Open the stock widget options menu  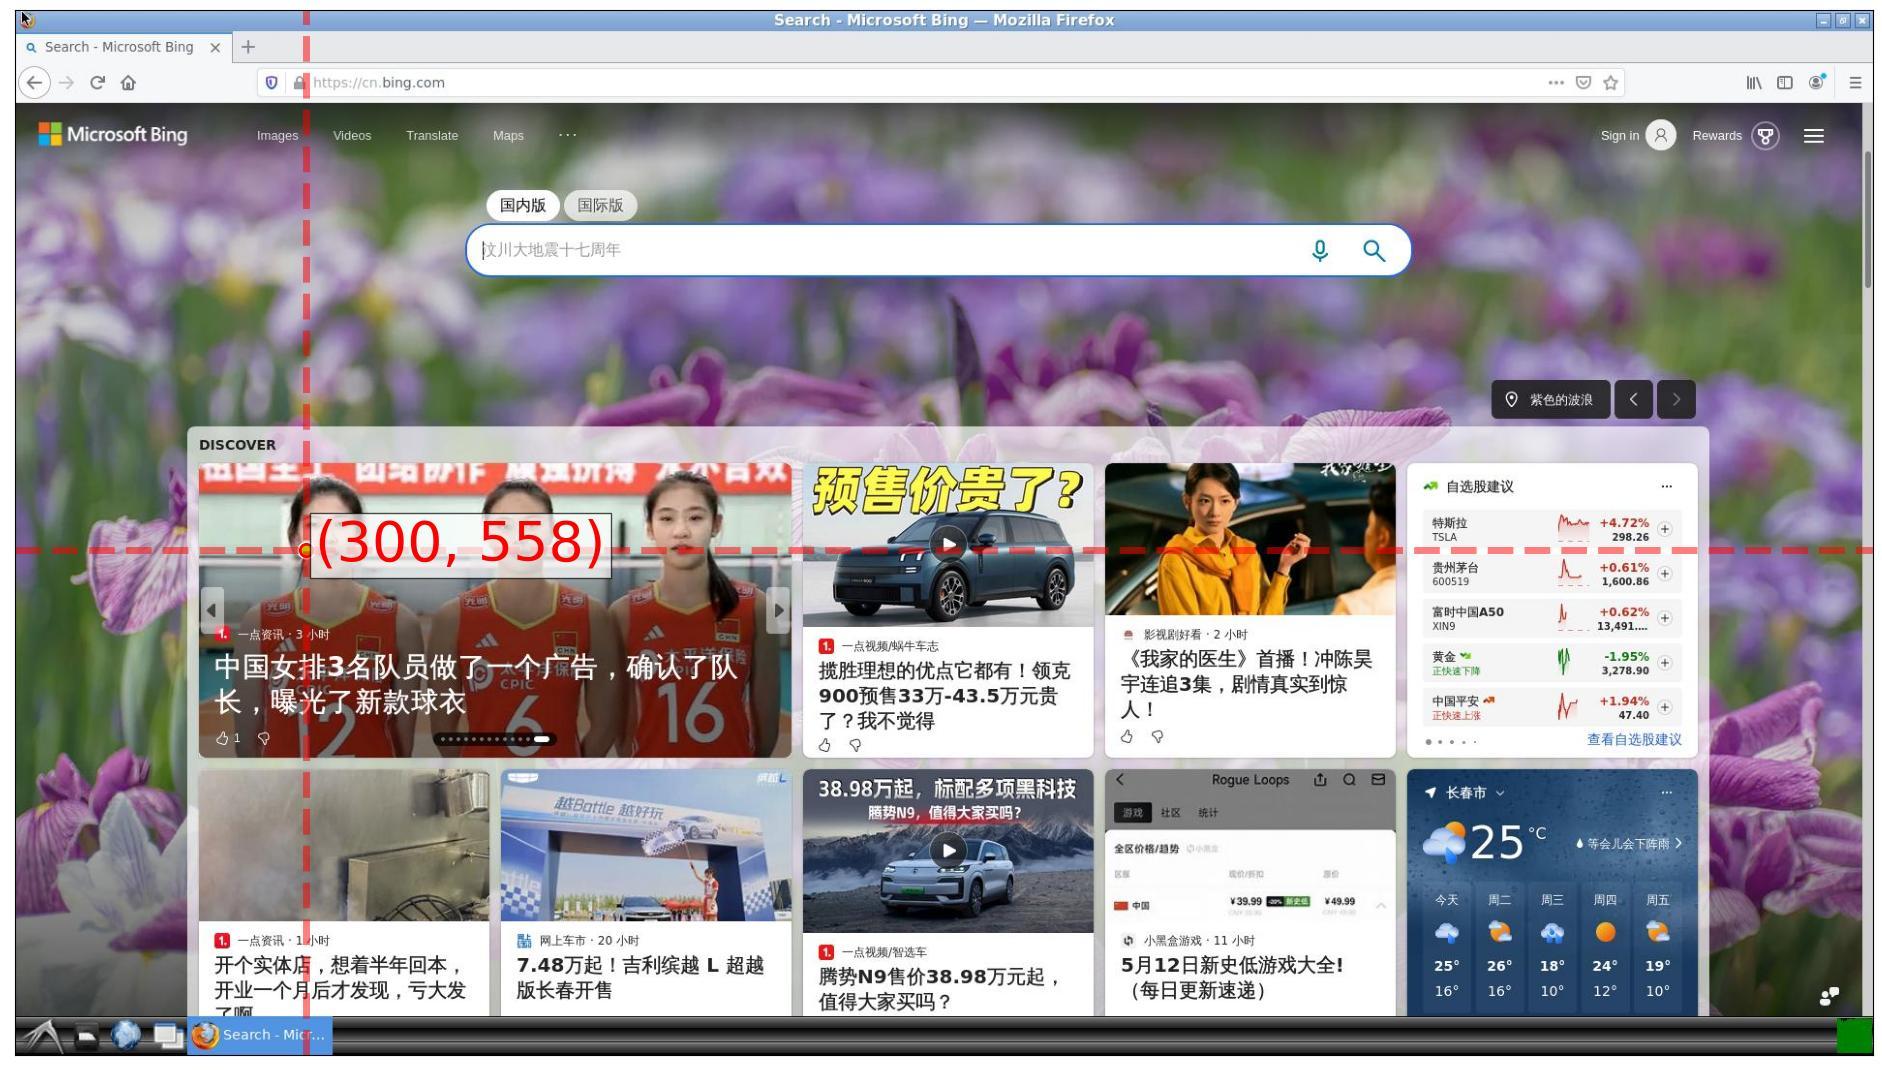(x=1666, y=486)
